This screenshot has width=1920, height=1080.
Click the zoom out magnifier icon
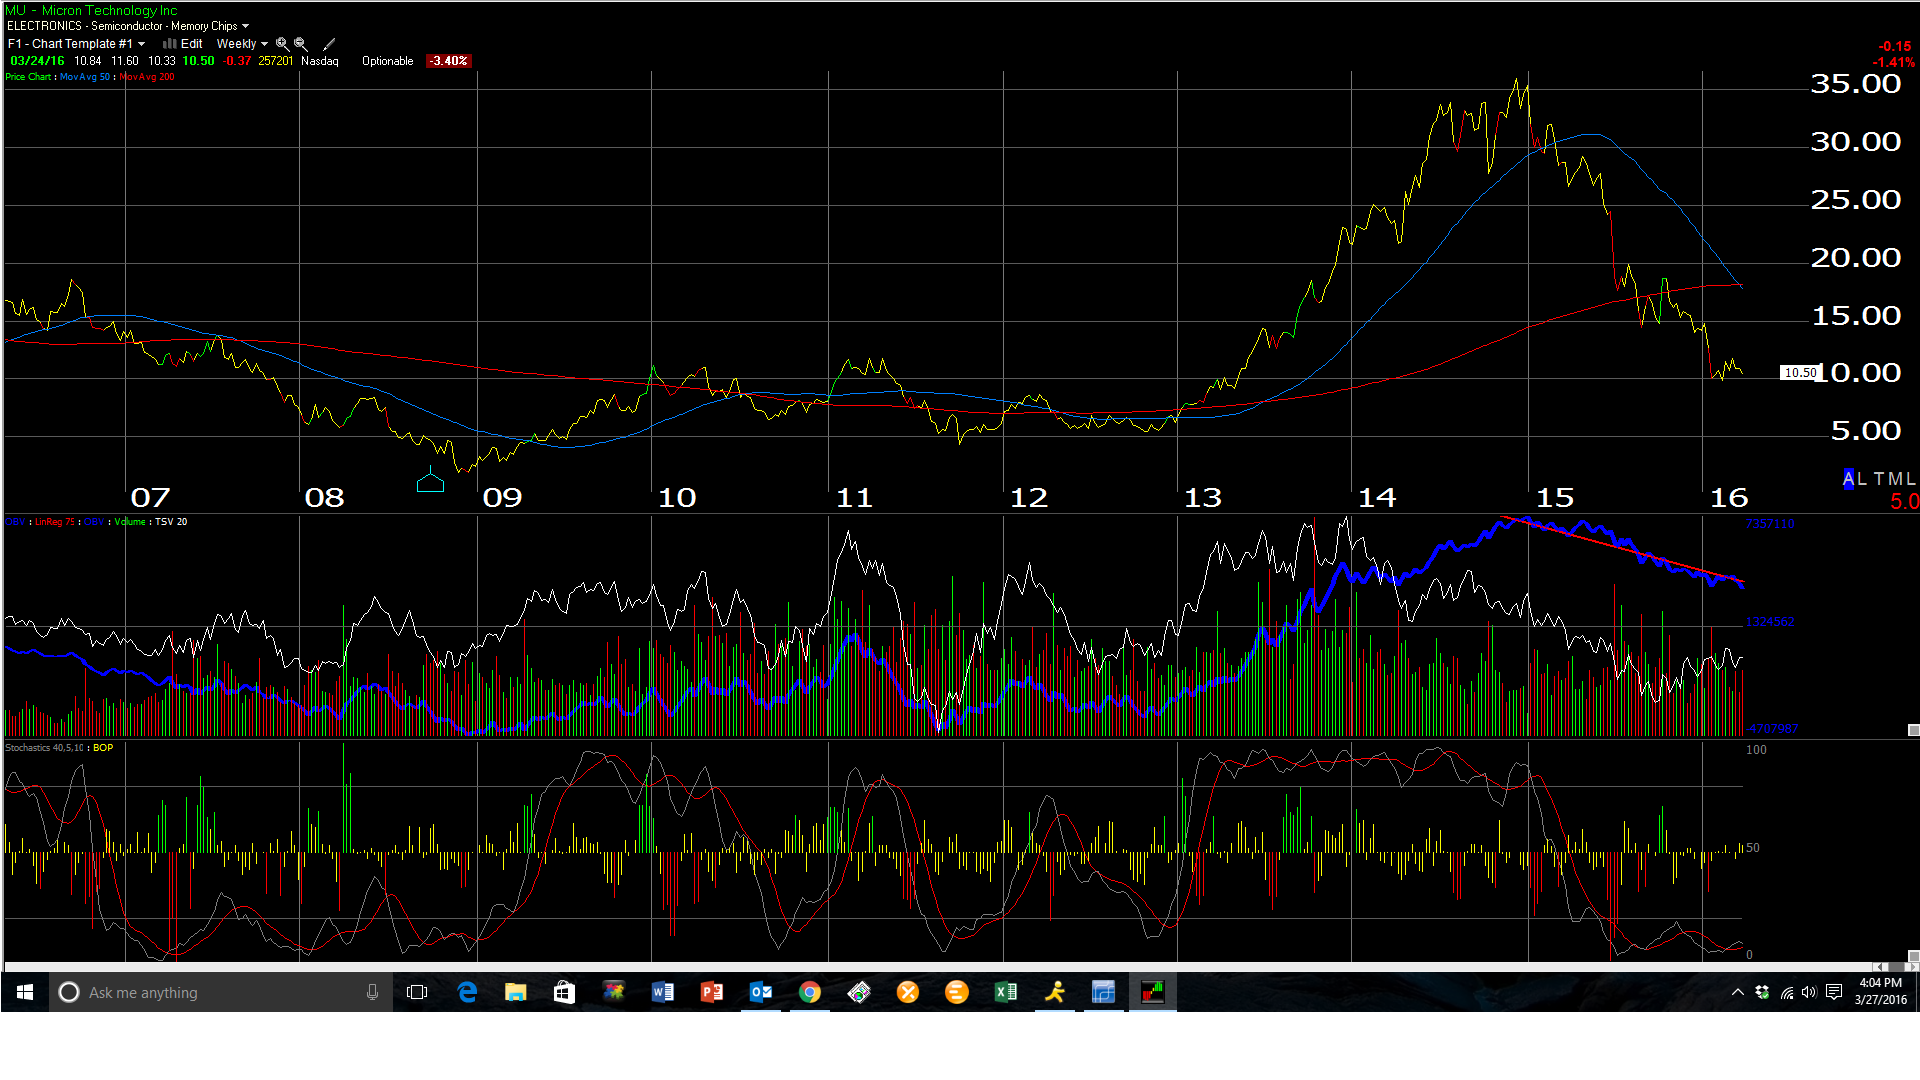point(300,44)
